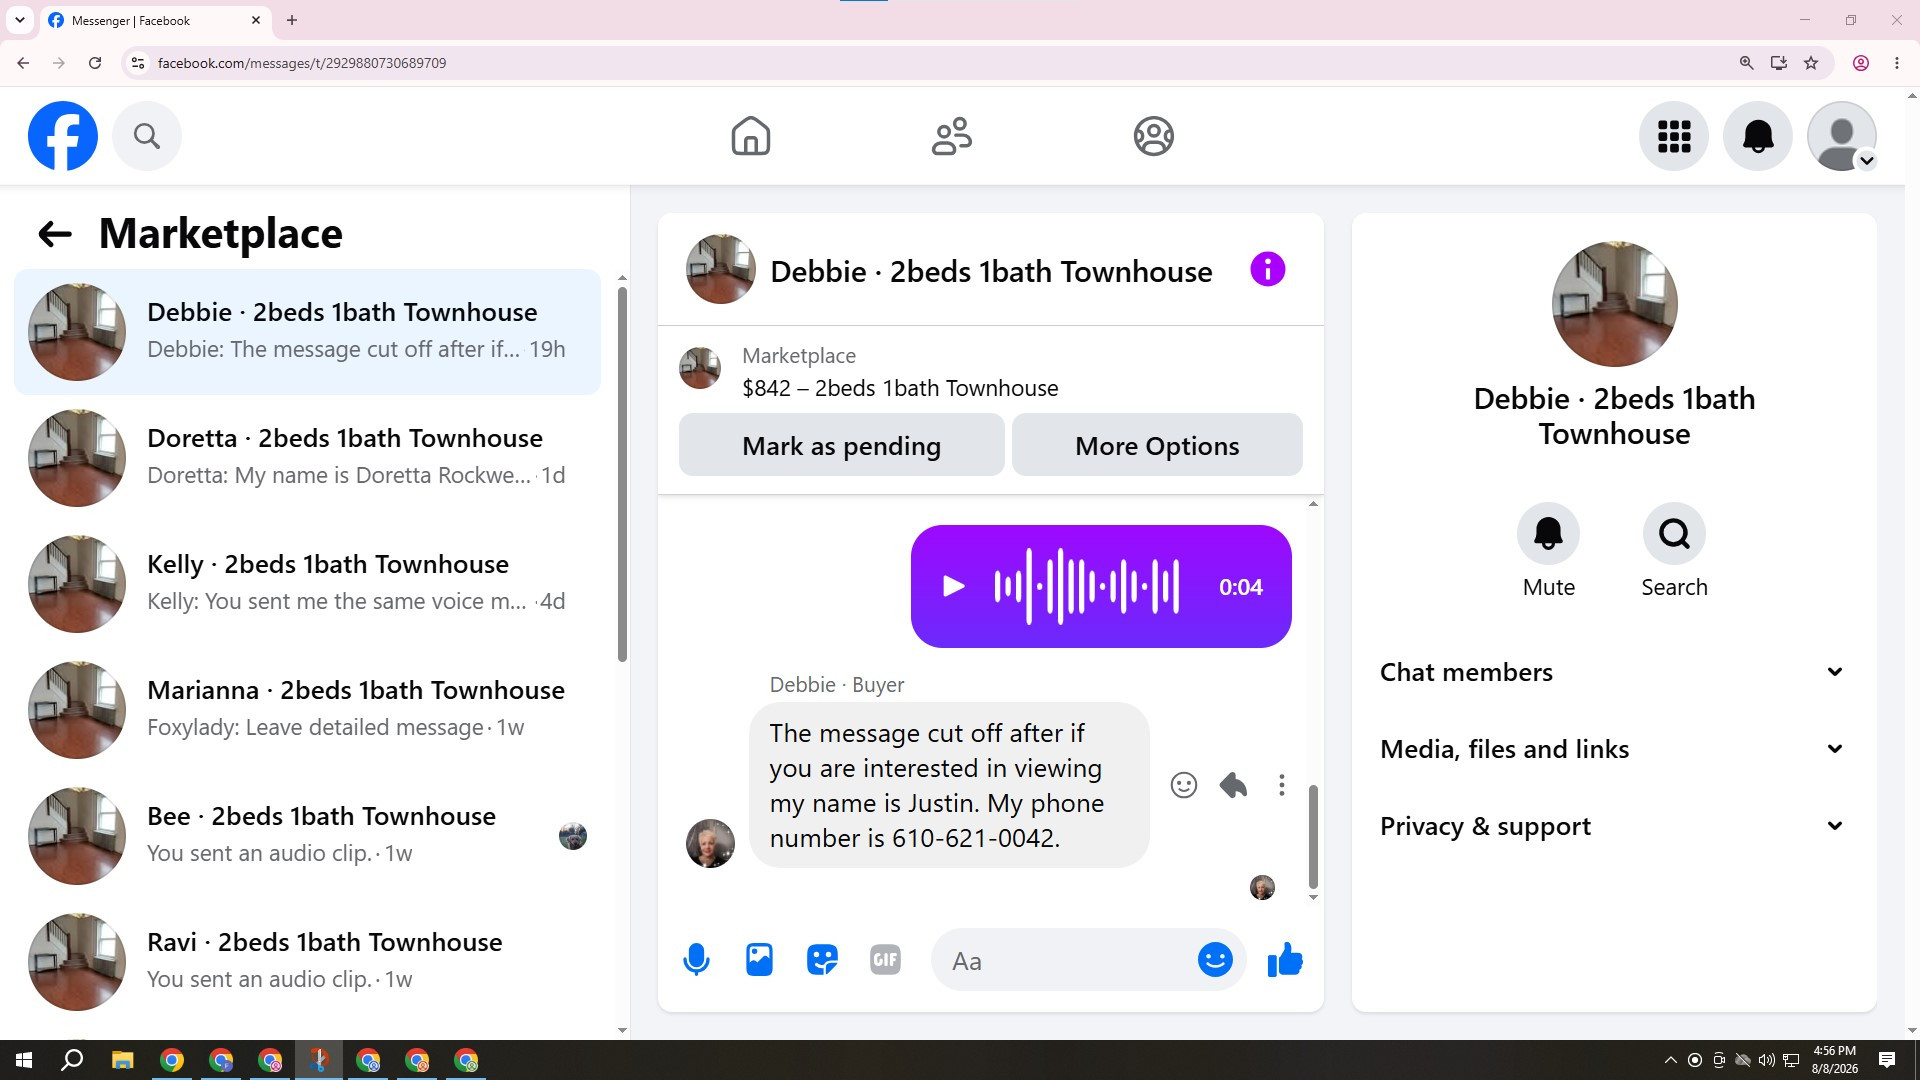Image resolution: width=1920 pixels, height=1080 pixels.
Task: Open more options for Debbie's message
Action: [x=1281, y=785]
